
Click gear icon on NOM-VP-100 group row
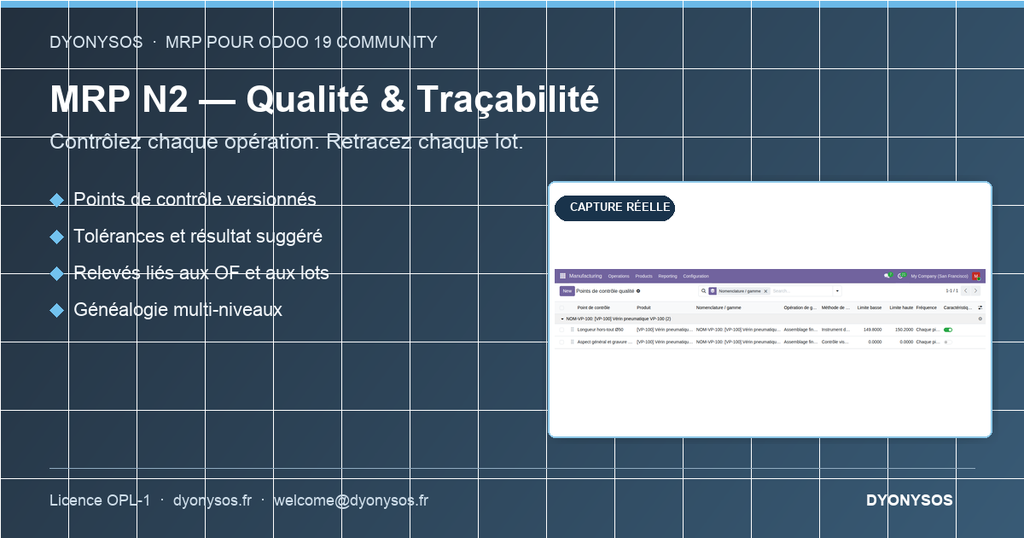coord(980,319)
